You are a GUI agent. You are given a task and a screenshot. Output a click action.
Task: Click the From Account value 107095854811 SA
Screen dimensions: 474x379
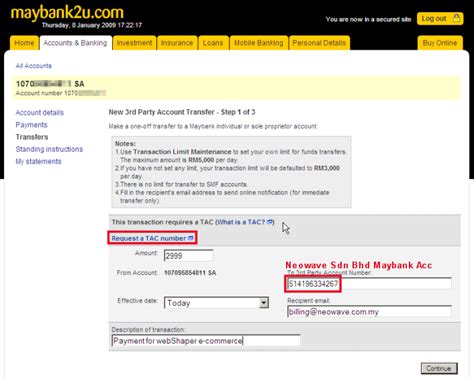point(190,273)
